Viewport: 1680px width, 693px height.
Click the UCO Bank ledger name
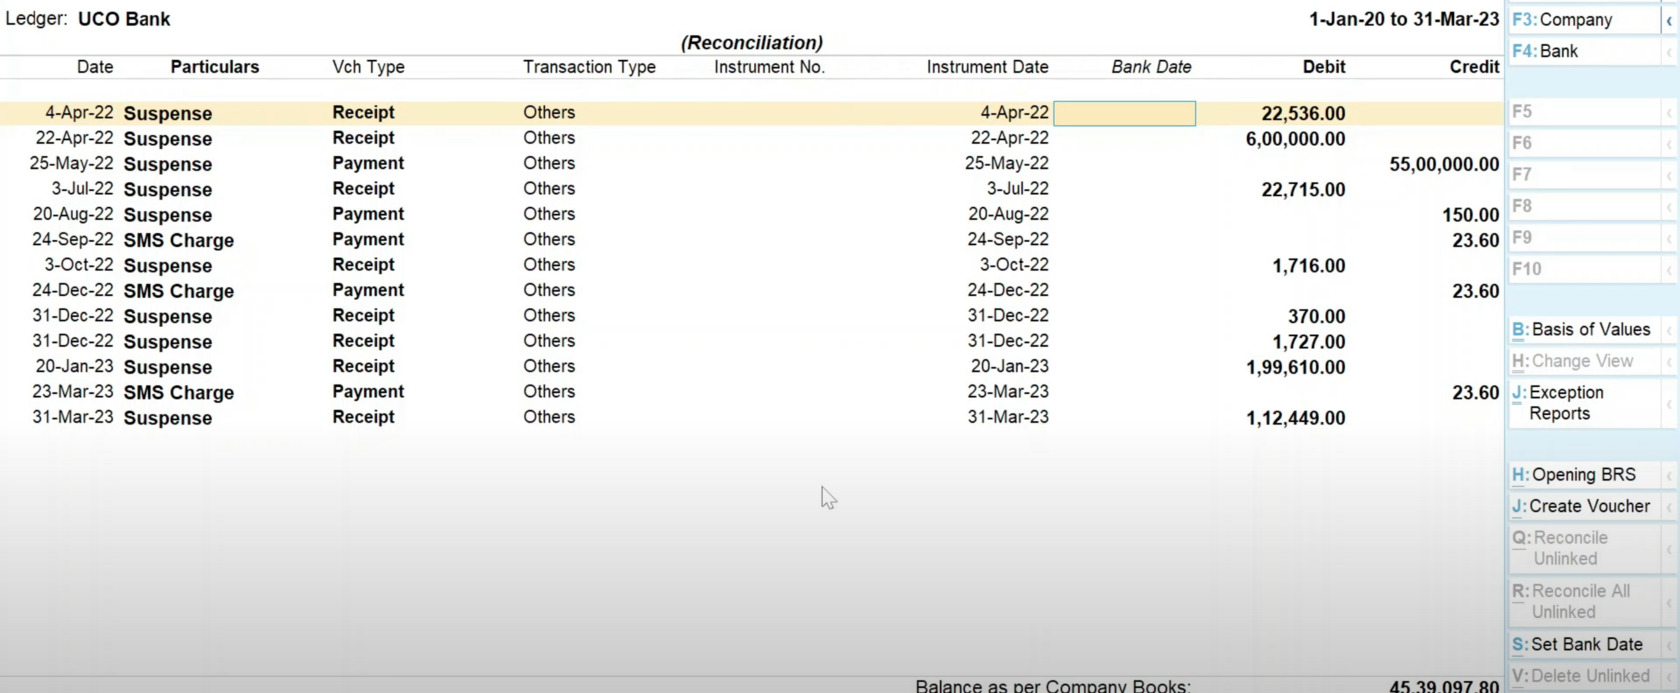pyautogui.click(x=124, y=19)
